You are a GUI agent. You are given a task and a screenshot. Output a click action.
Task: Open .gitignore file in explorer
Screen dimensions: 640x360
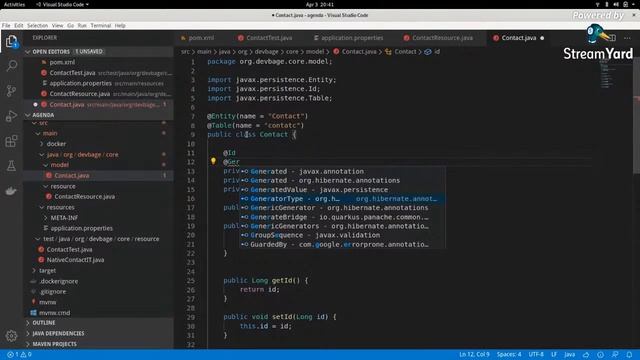point(53,292)
